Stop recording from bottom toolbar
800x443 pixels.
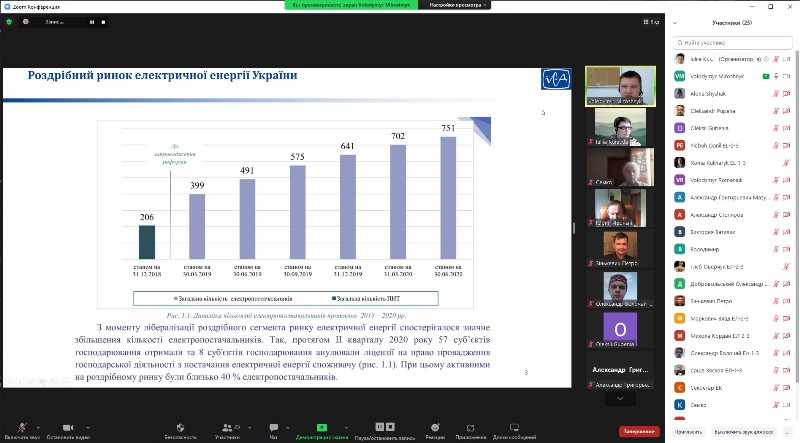390,427
